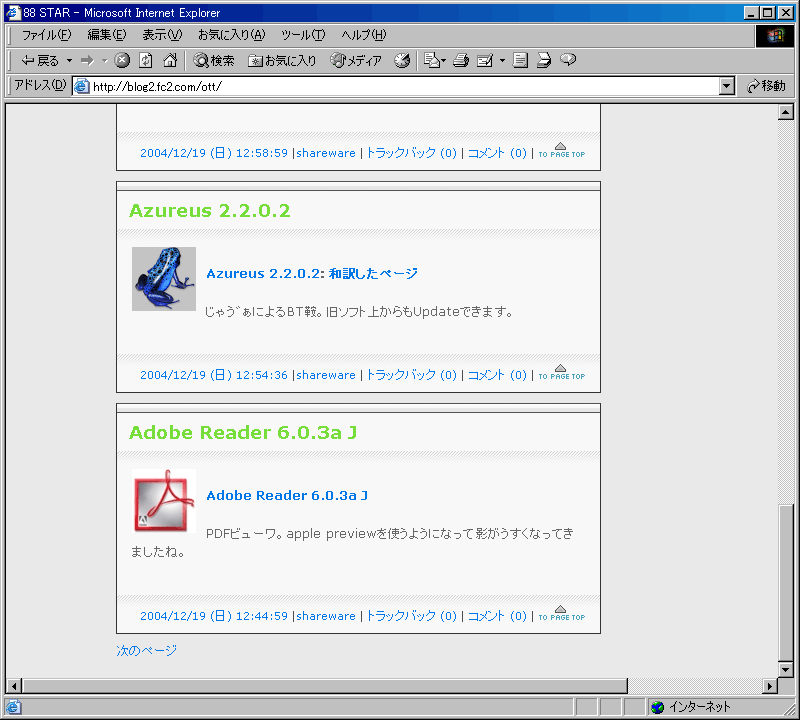Open the メディア media pane

point(356,61)
